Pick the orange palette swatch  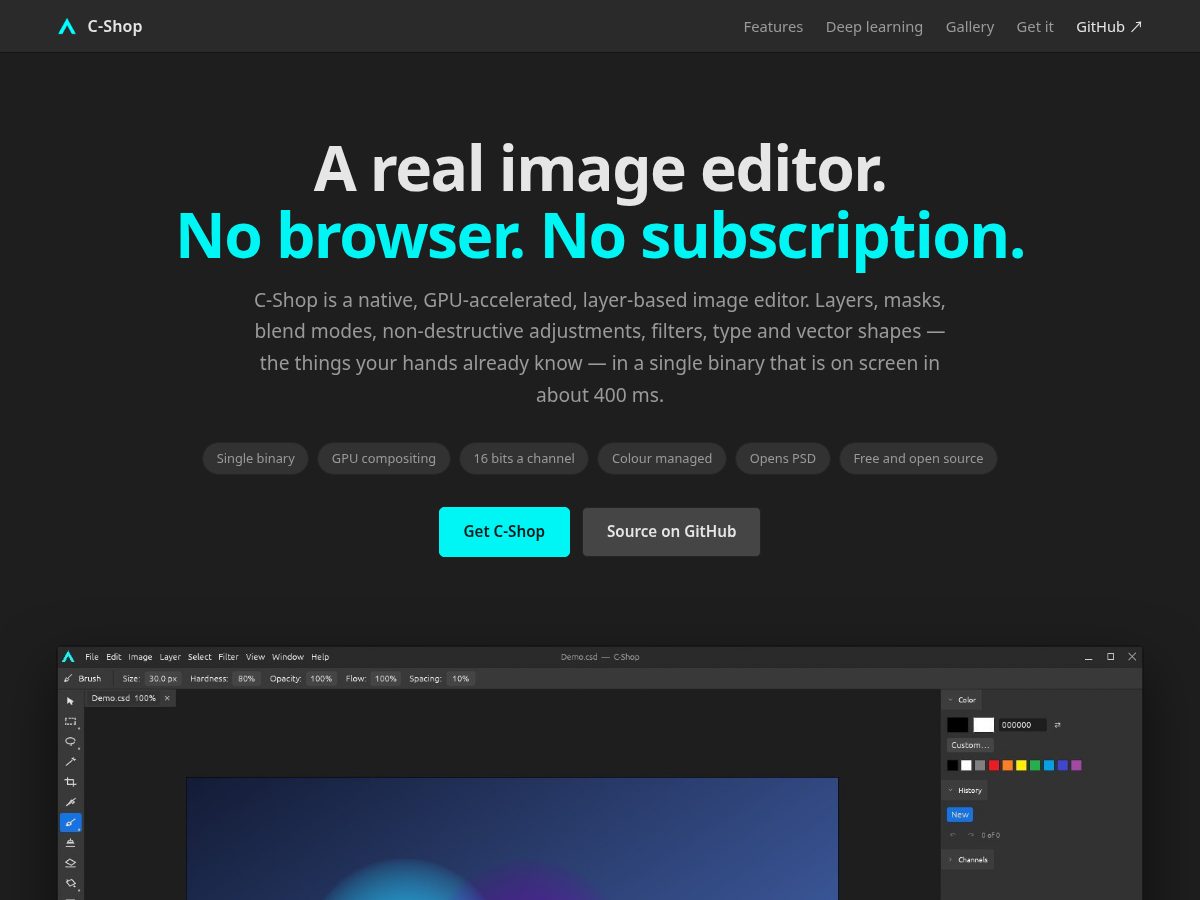1007,765
